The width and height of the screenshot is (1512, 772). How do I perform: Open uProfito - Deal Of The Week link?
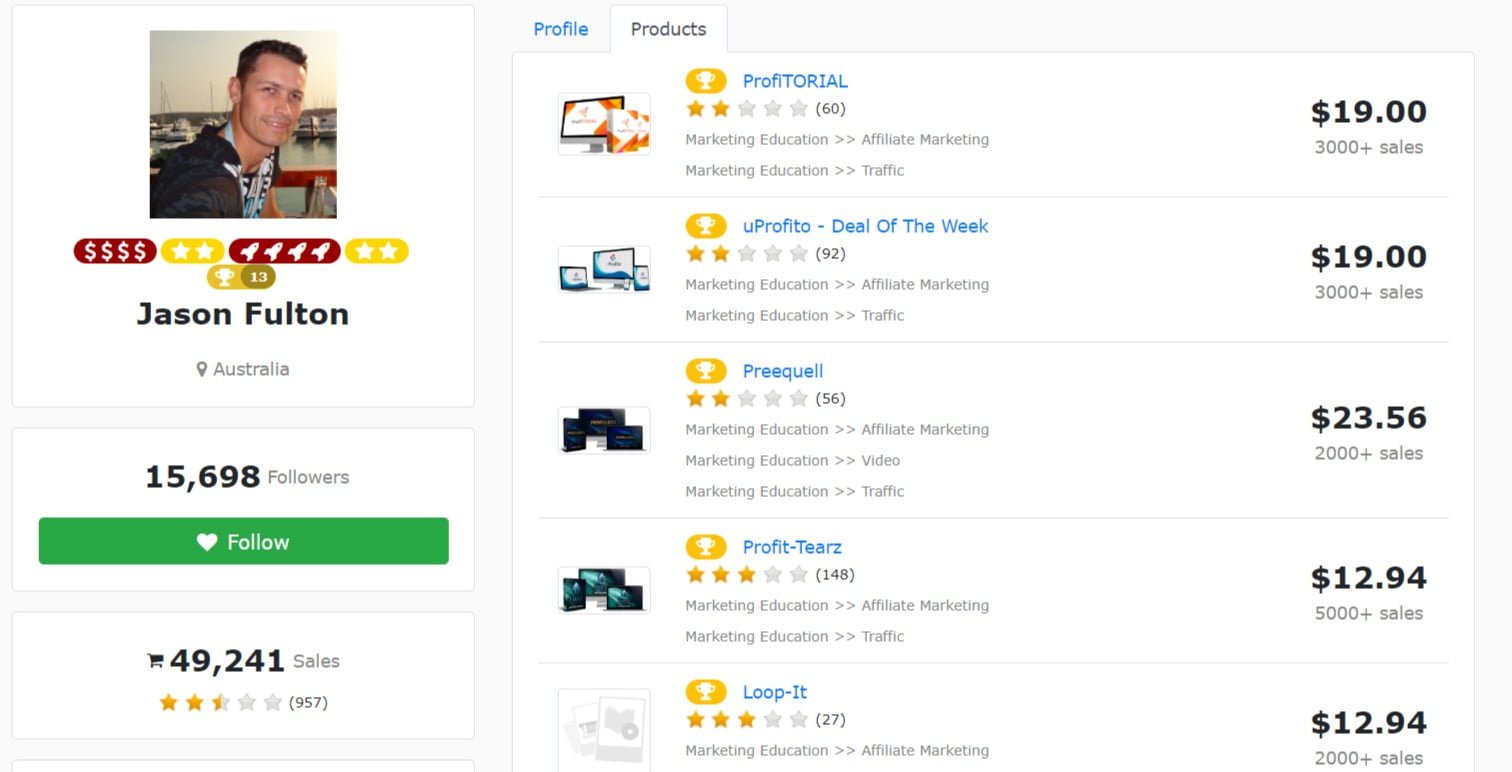point(865,226)
